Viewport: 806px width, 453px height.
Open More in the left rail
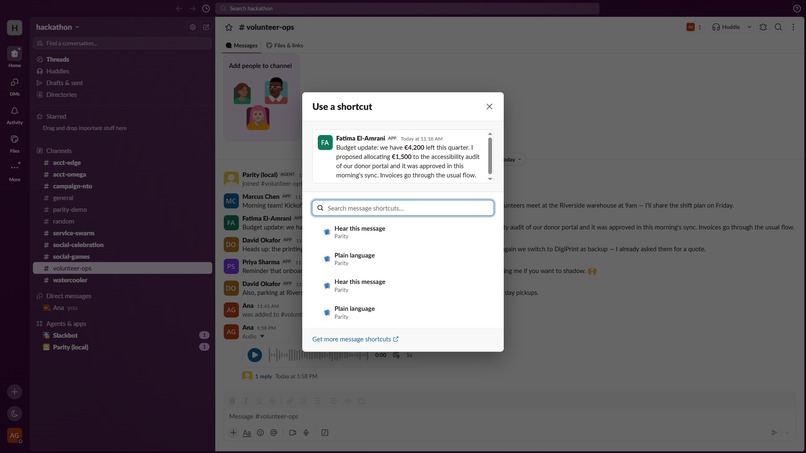[14, 171]
